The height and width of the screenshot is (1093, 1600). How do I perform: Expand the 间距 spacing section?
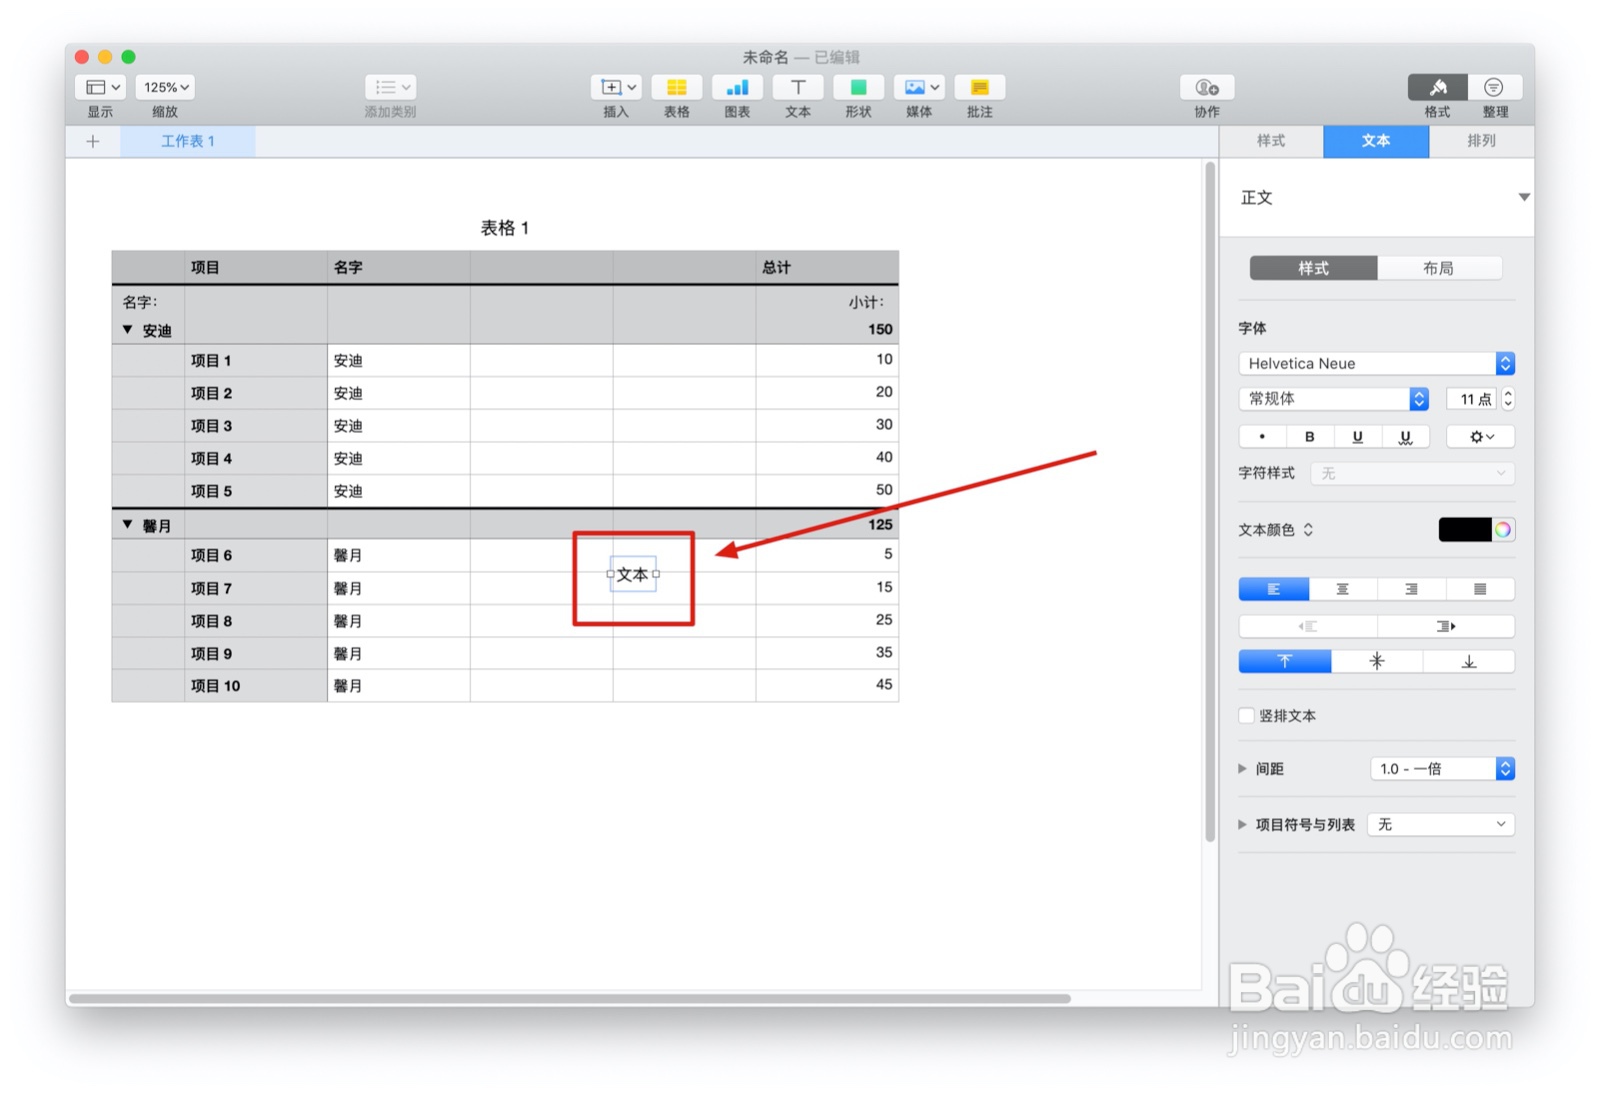click(1243, 768)
